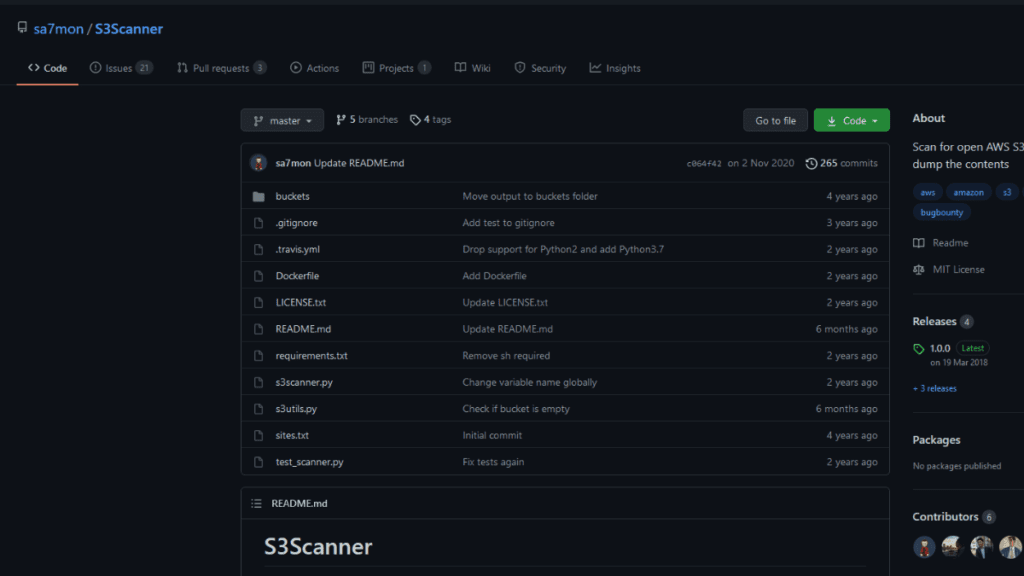This screenshot has width=1024, height=576.
Task: Open the 265 commits history
Action: point(841,163)
